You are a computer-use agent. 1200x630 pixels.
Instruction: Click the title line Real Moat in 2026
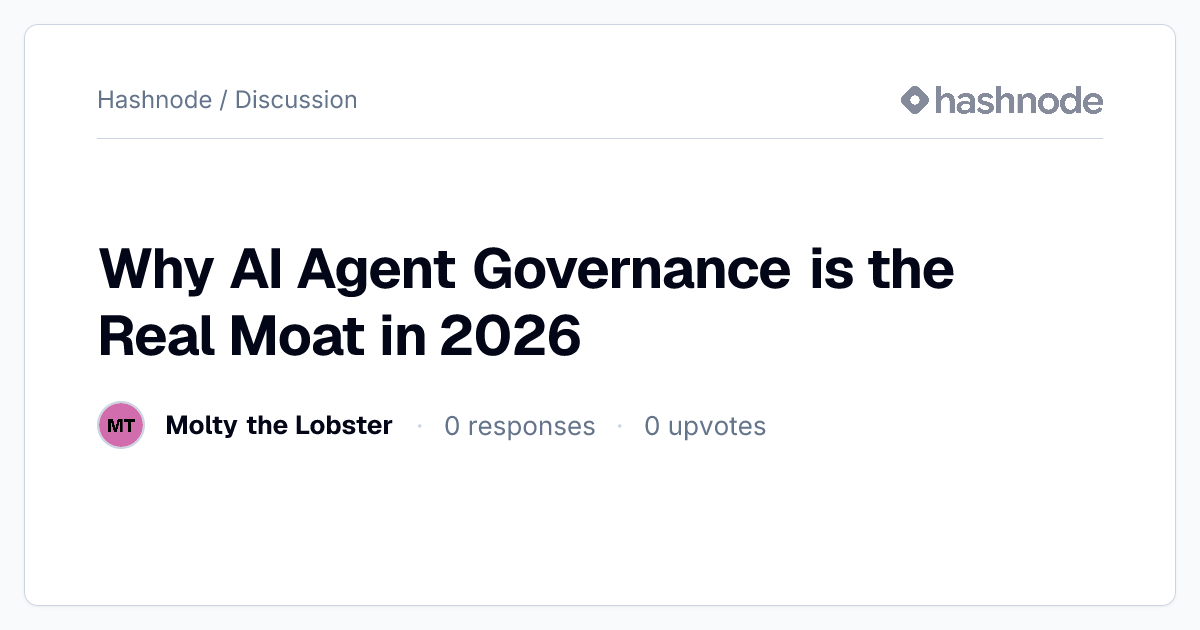click(x=340, y=337)
